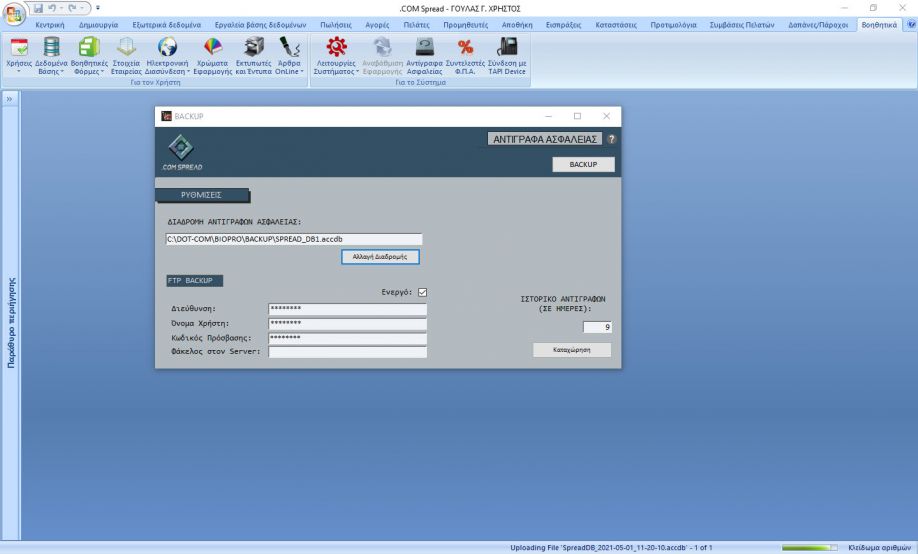
Task: Open Εκτυπωτές και Έντυπα printer icon
Action: coord(254,47)
